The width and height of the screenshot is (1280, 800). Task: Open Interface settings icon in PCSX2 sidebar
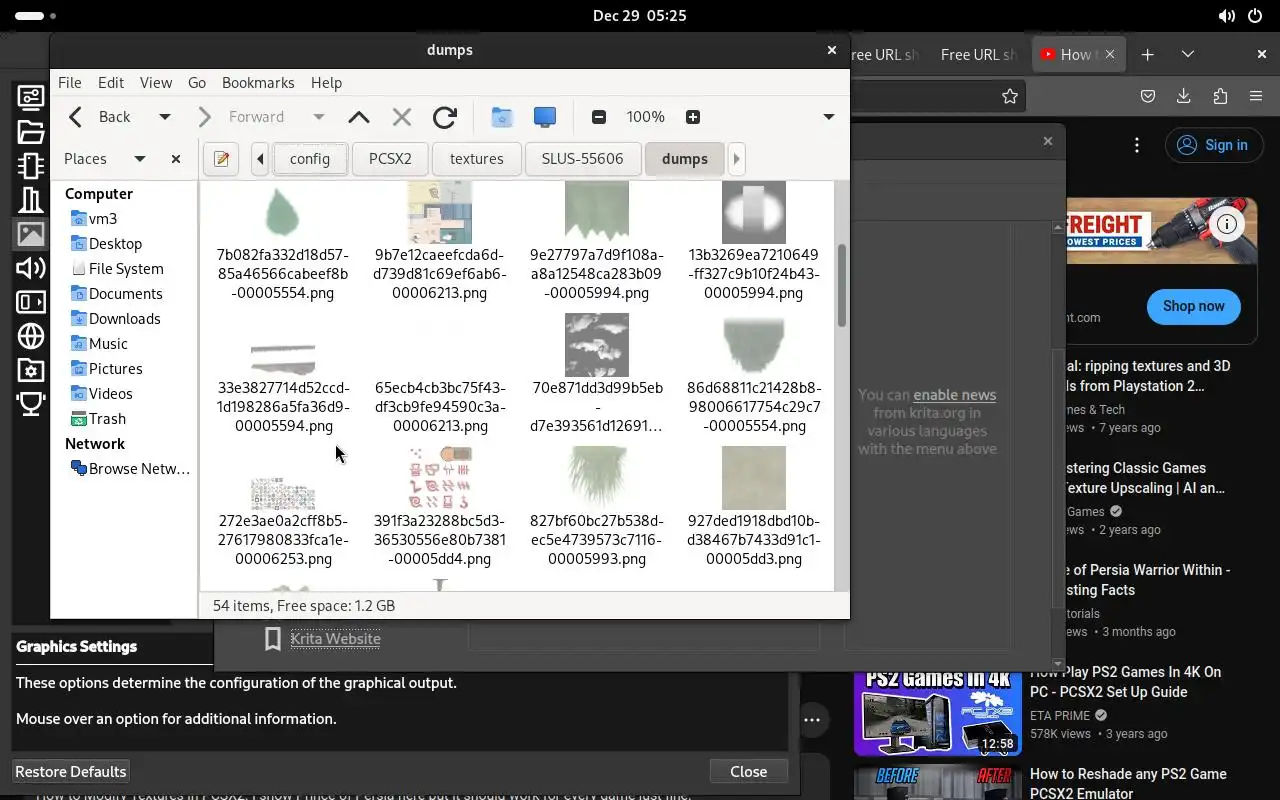click(x=31, y=97)
